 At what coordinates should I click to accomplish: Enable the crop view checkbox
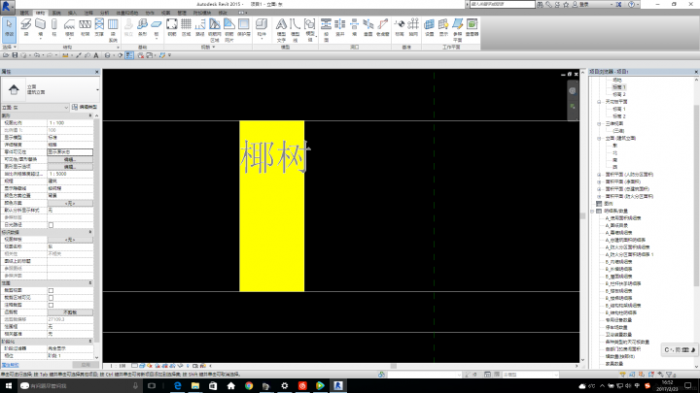coord(51,290)
